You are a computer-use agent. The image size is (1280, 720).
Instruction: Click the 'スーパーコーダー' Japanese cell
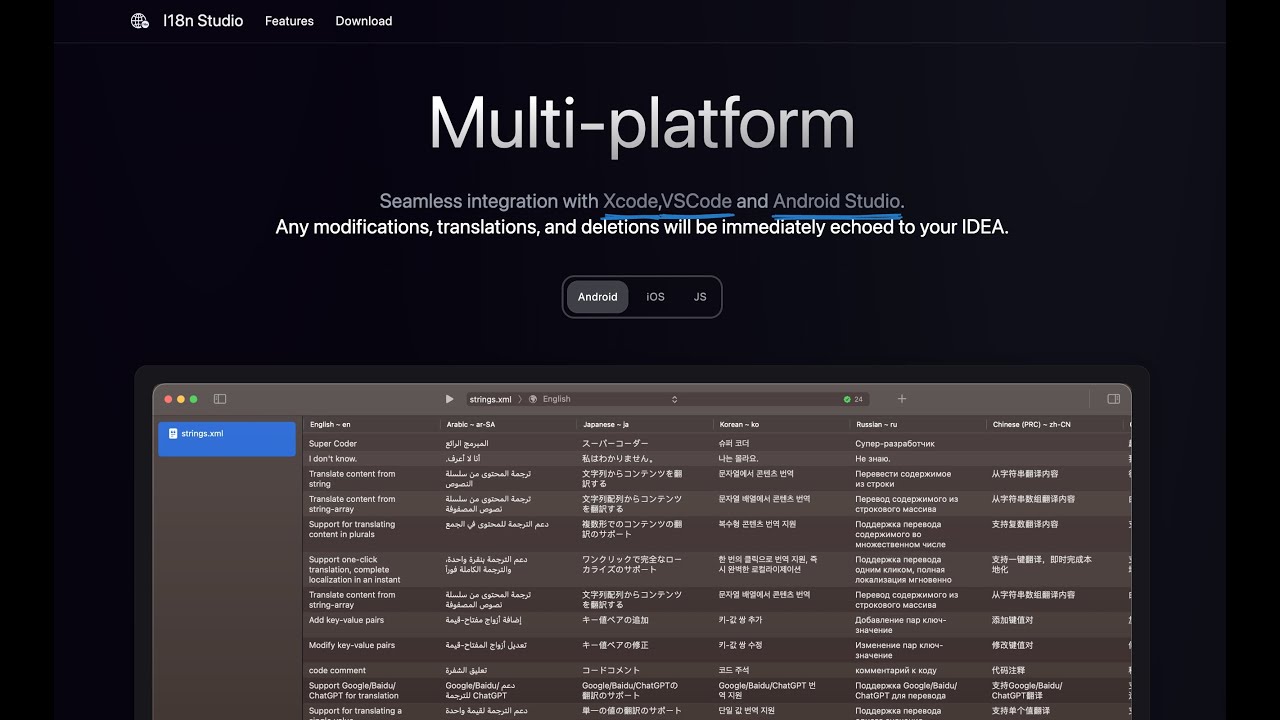click(615, 444)
